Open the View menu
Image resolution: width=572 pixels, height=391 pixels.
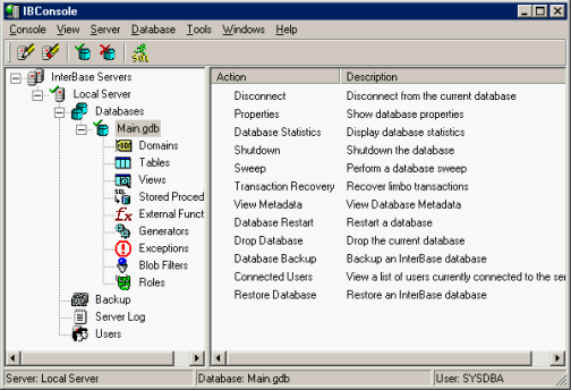(x=68, y=30)
